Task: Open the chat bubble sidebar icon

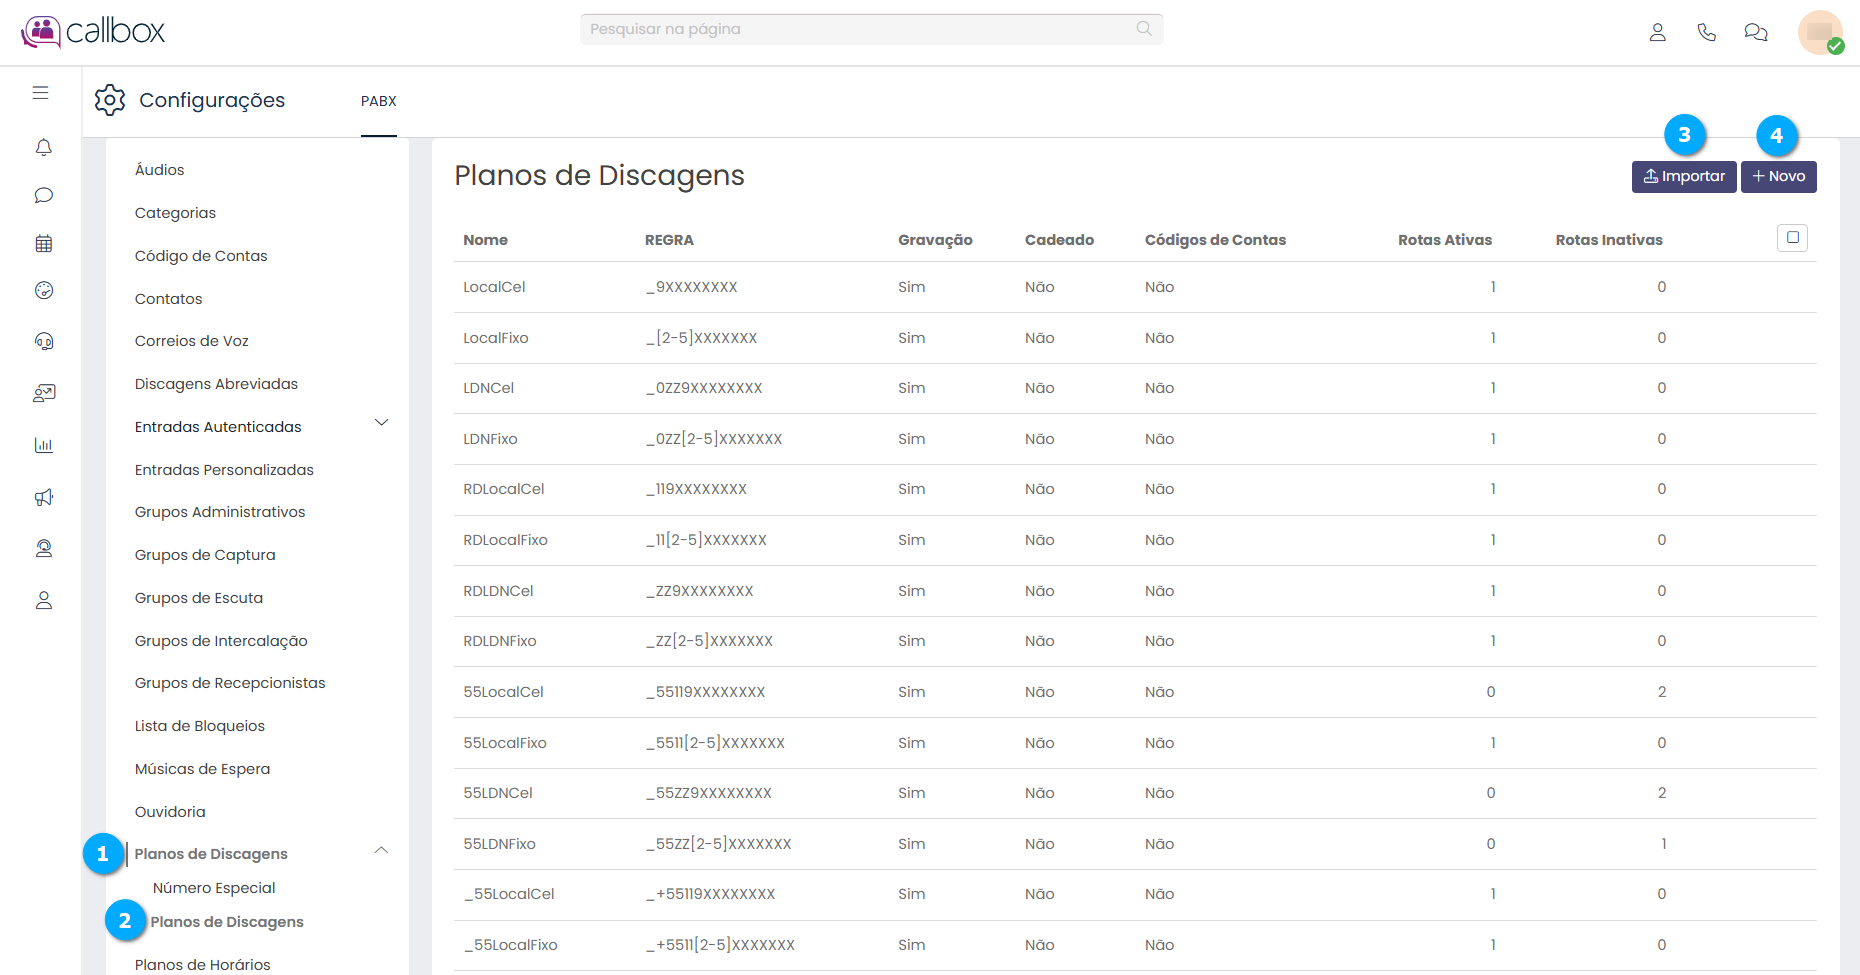Action: coord(43,196)
